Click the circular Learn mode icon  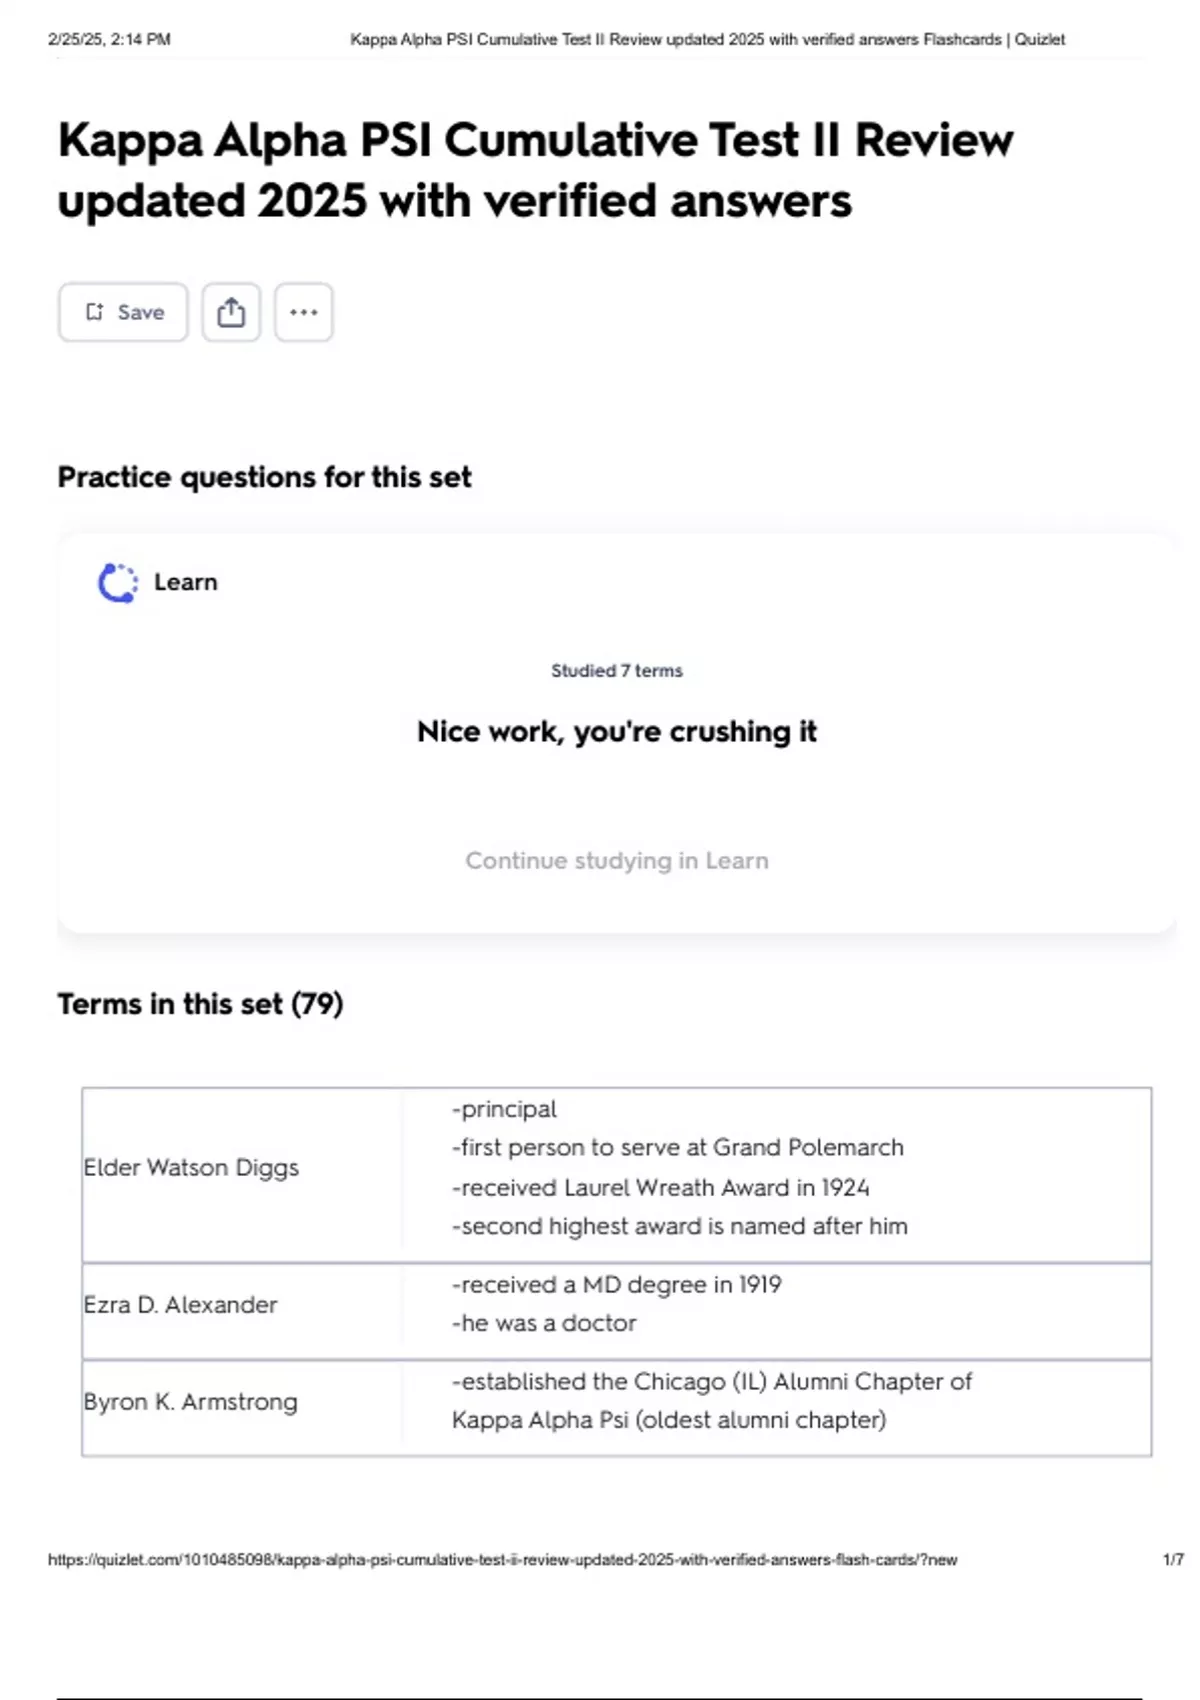[x=118, y=583]
